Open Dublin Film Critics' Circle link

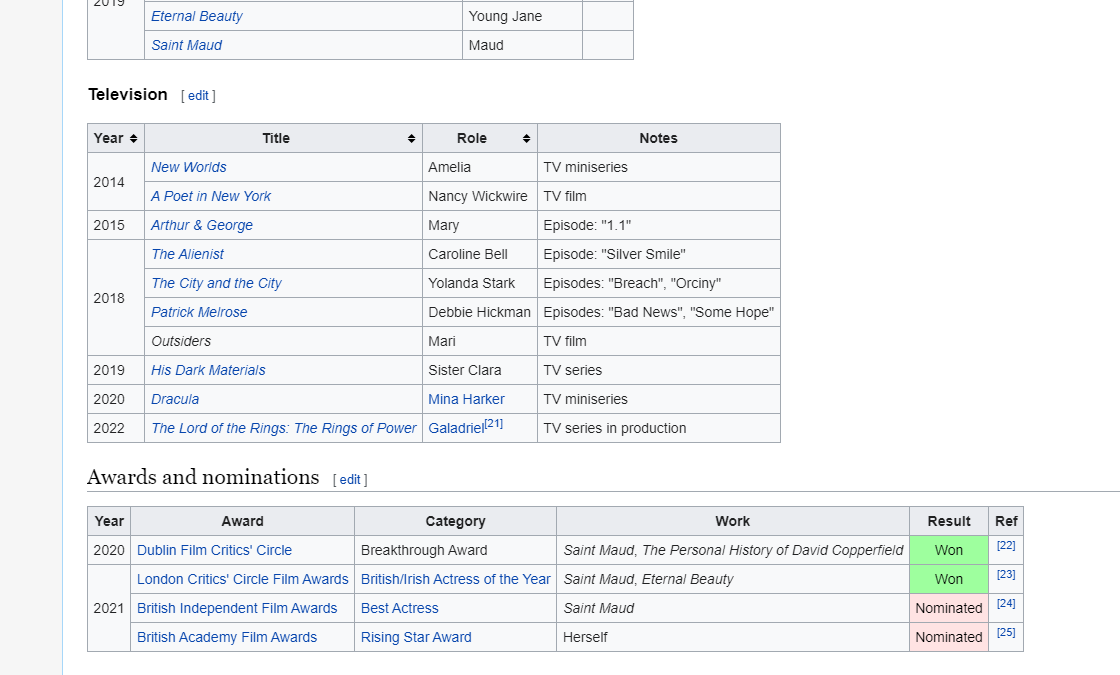click(x=214, y=550)
